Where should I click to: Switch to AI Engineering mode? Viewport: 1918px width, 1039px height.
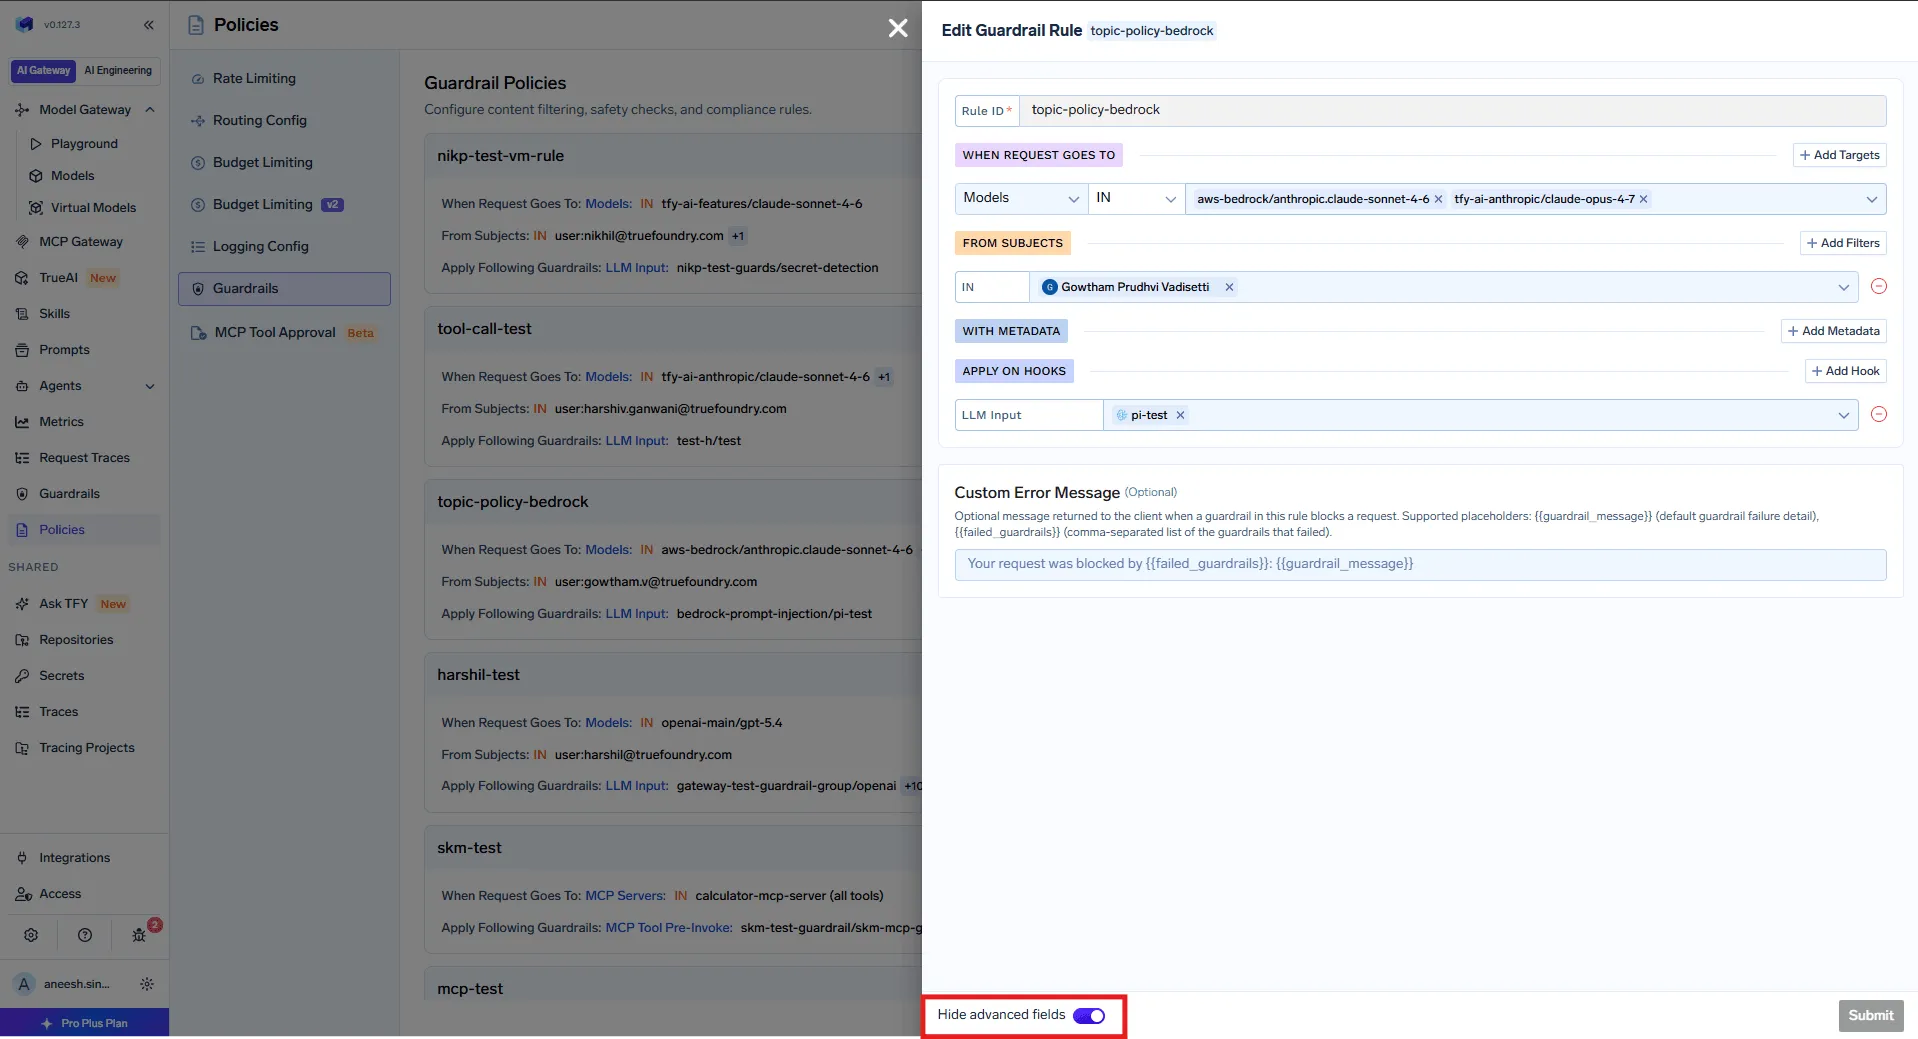(x=118, y=71)
